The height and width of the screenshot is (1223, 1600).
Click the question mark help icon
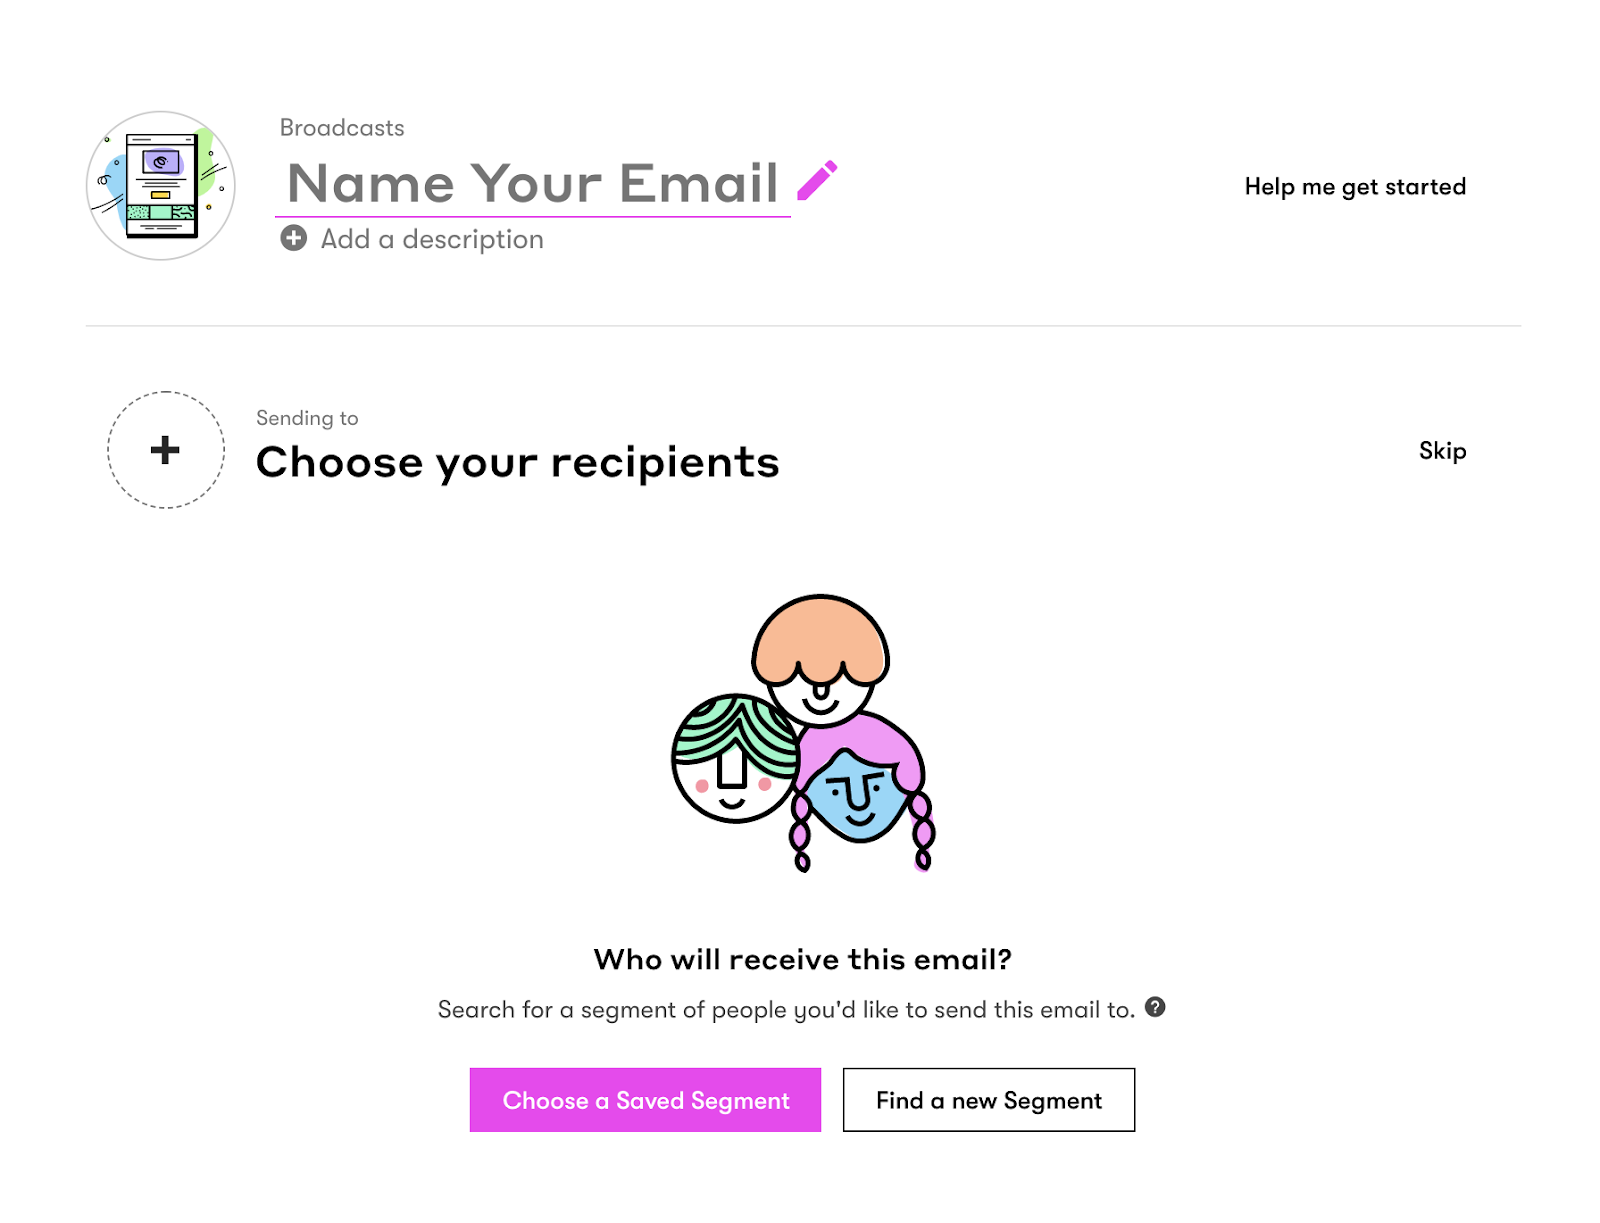1155,1007
